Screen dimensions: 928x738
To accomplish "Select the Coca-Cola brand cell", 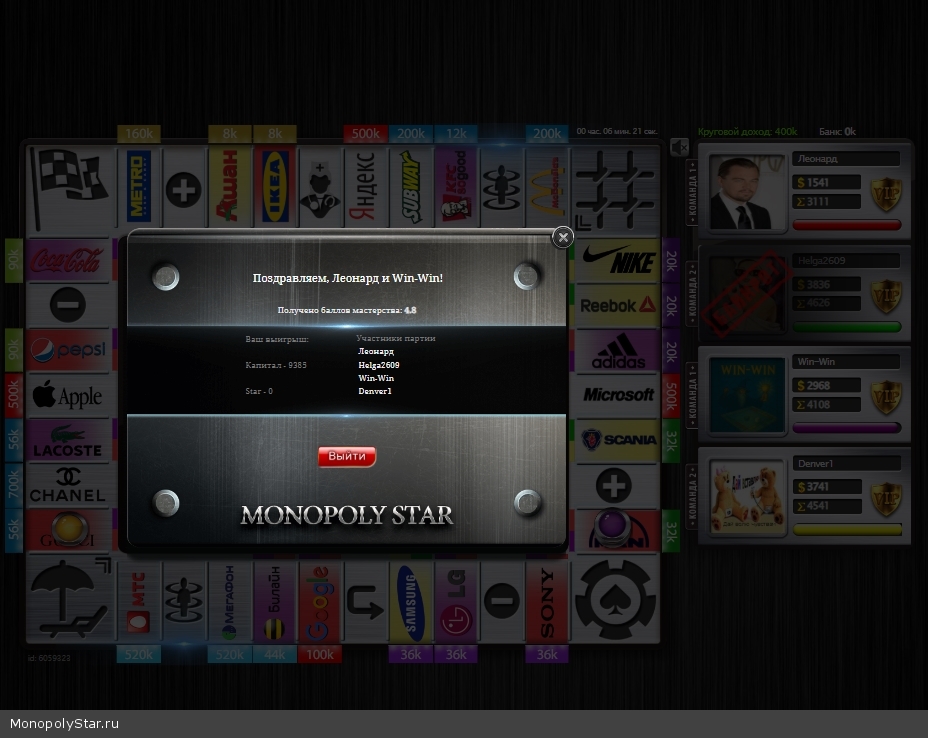I will [x=68, y=260].
